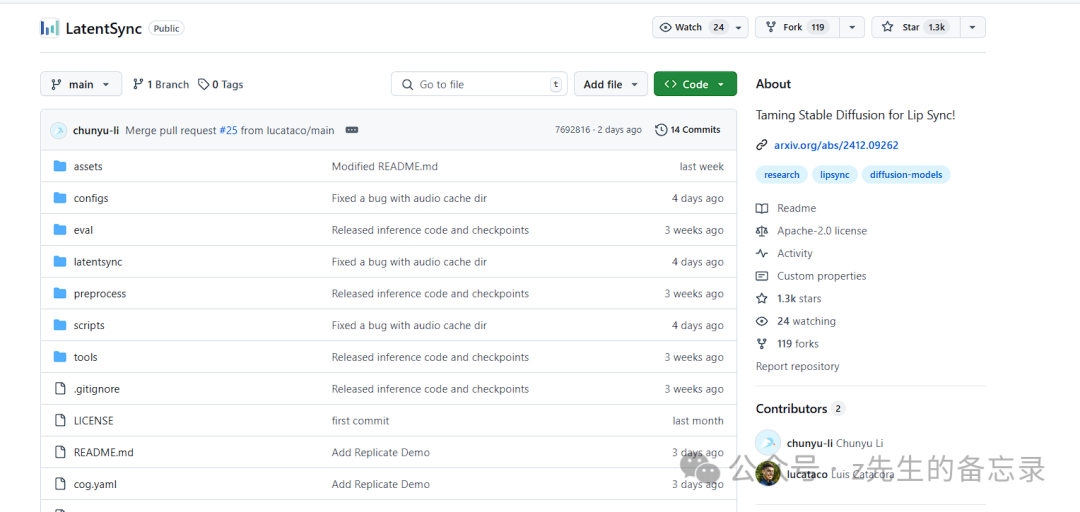Click the Activity pulse icon

[762, 253]
